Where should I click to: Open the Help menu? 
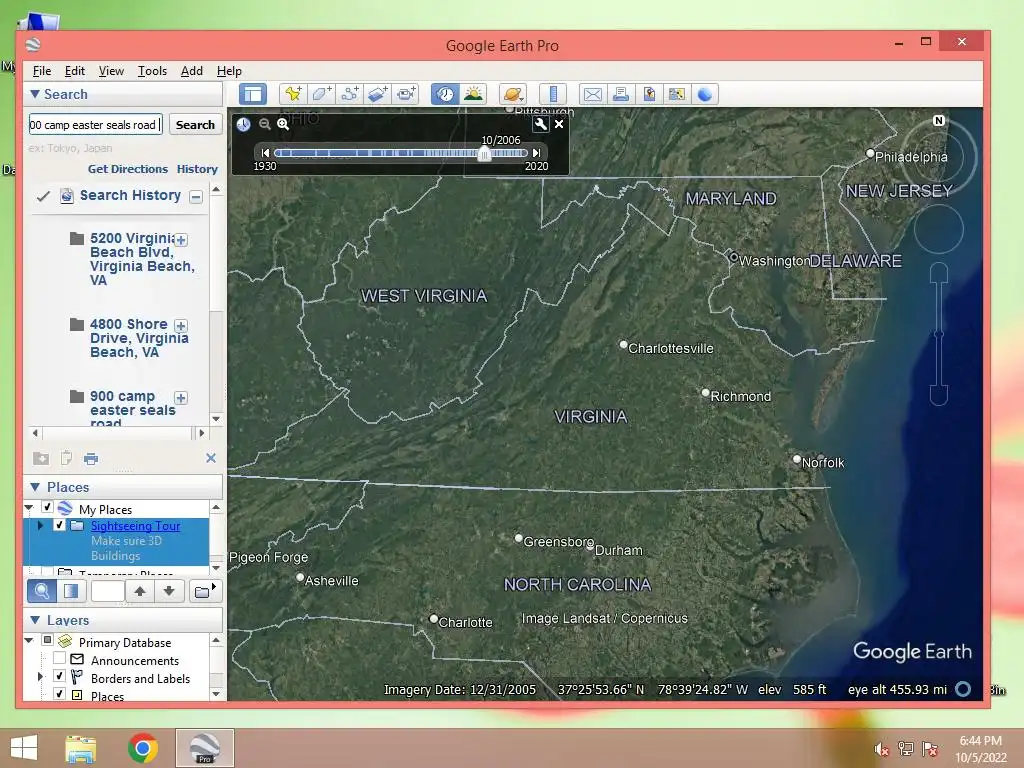pos(229,71)
